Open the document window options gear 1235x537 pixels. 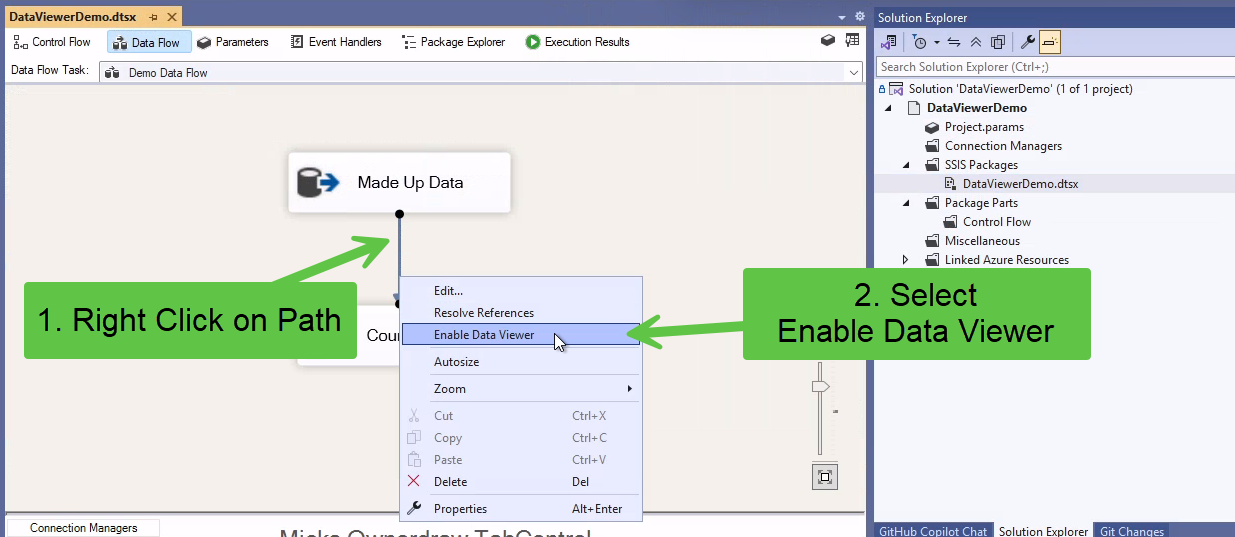coord(859,17)
